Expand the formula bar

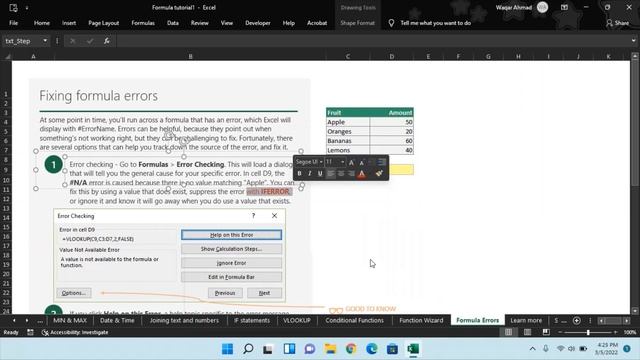pos(633,41)
